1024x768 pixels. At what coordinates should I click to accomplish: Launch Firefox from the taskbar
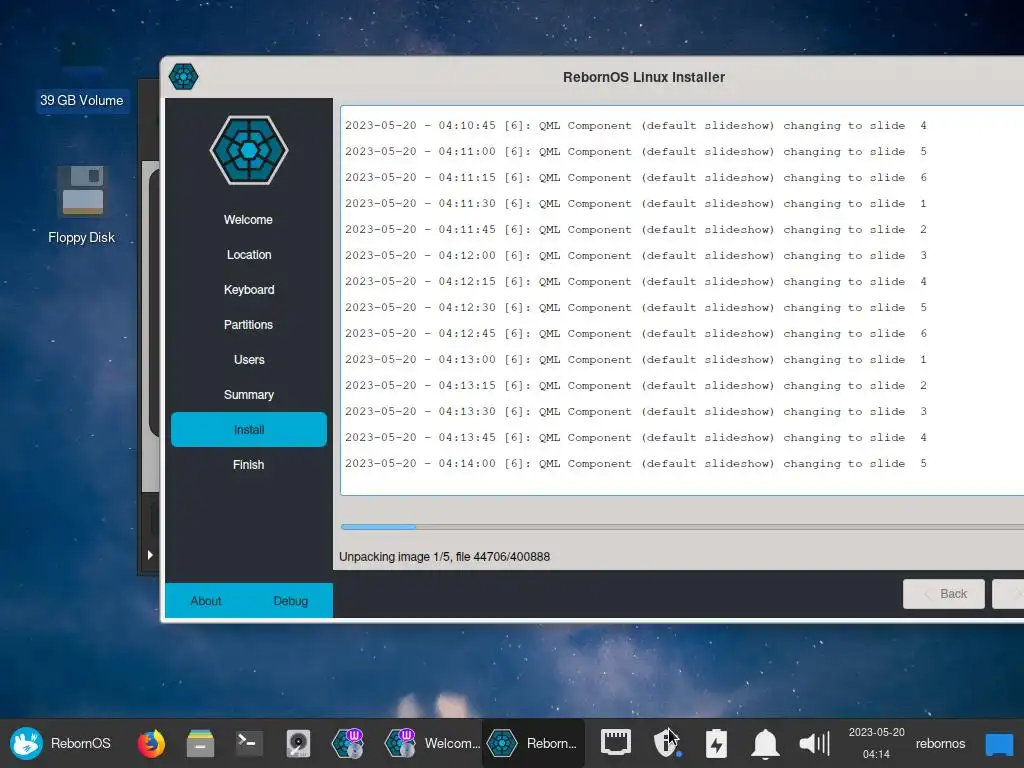(151, 743)
